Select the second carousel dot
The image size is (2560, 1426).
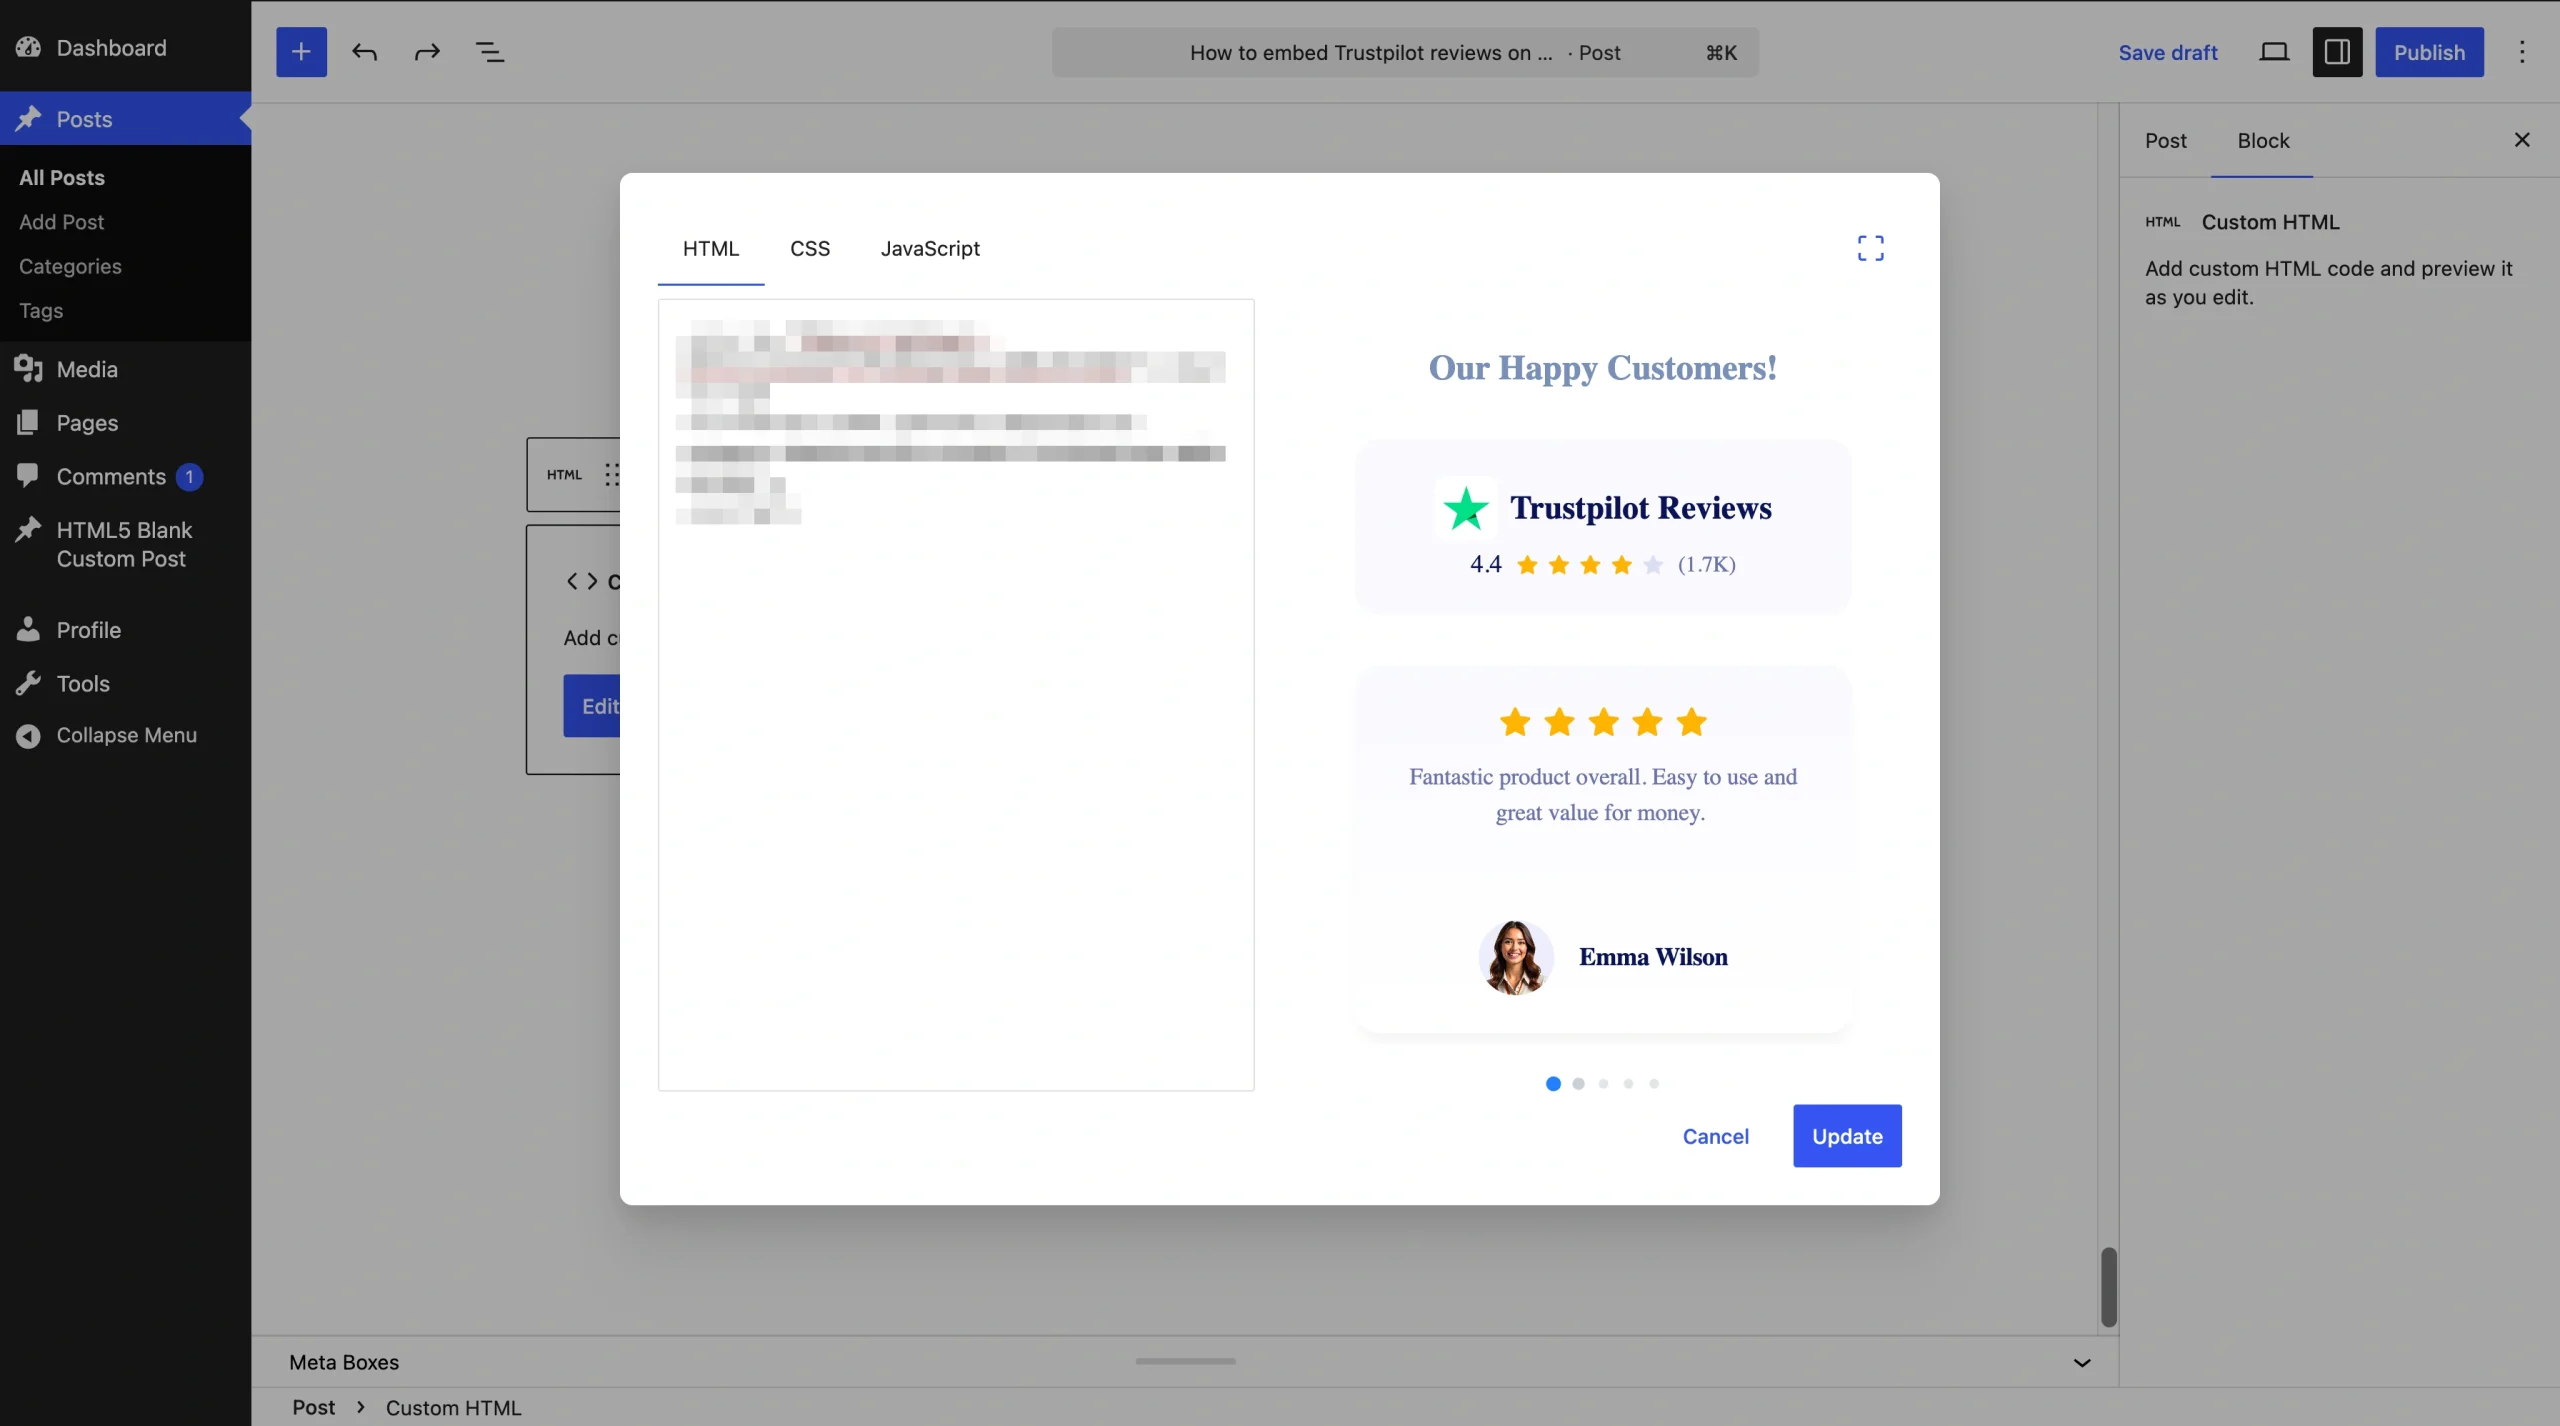click(x=1578, y=1084)
